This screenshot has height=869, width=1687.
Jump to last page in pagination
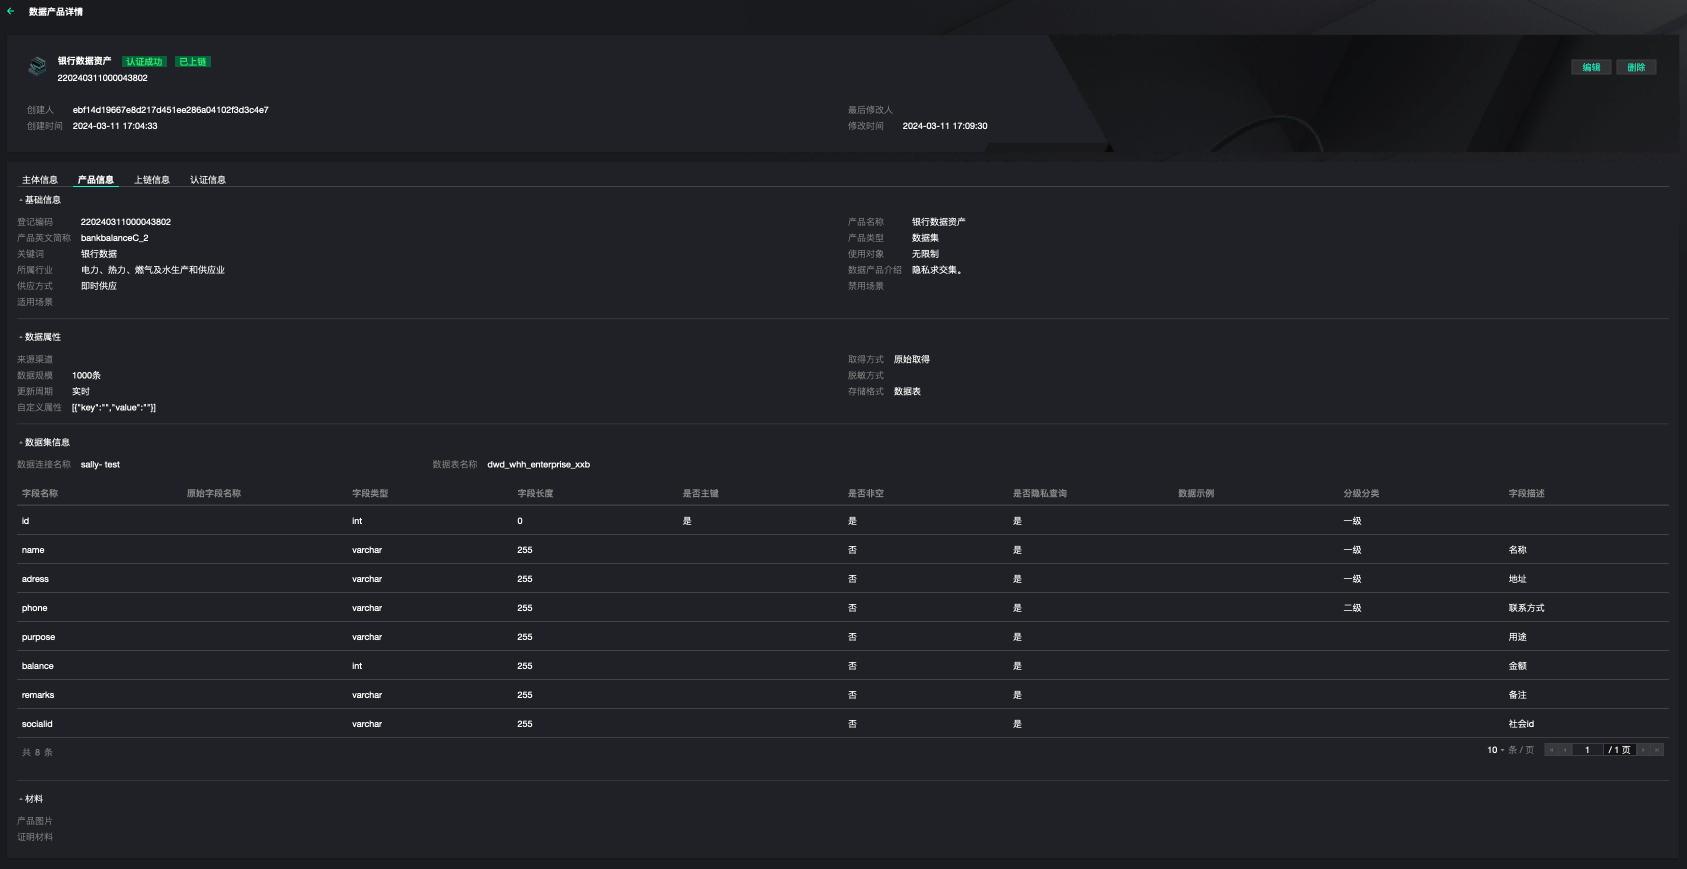click(1657, 750)
